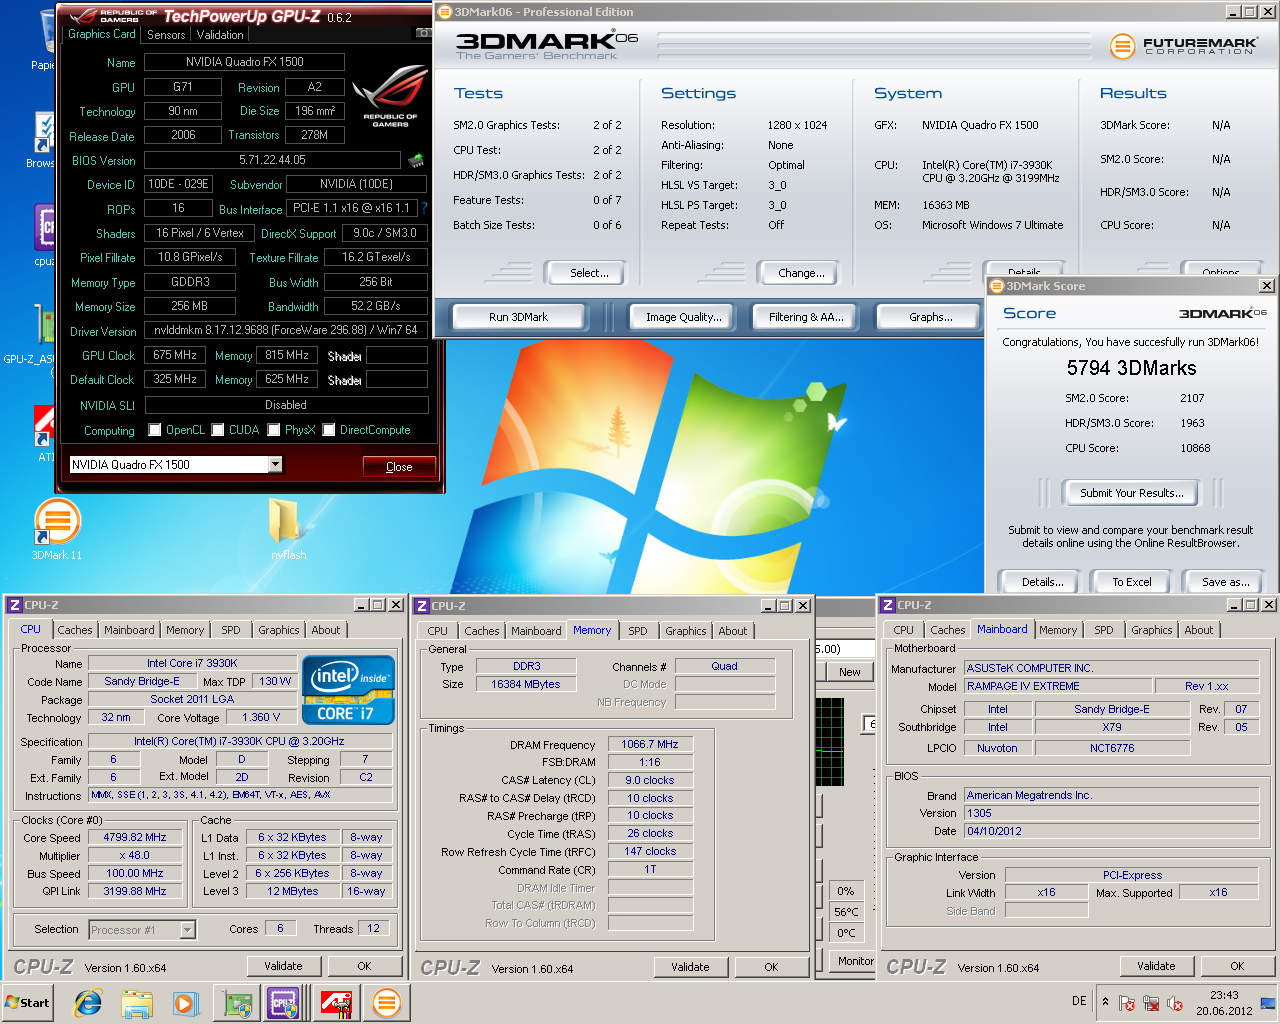Image resolution: width=1280 pixels, height=1024 pixels.
Task: Open Filtering & AA... options
Action: click(806, 317)
